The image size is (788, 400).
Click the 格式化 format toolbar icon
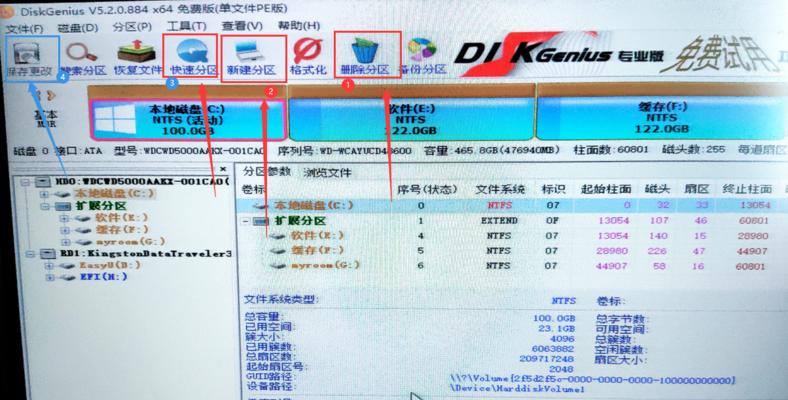coord(308,58)
